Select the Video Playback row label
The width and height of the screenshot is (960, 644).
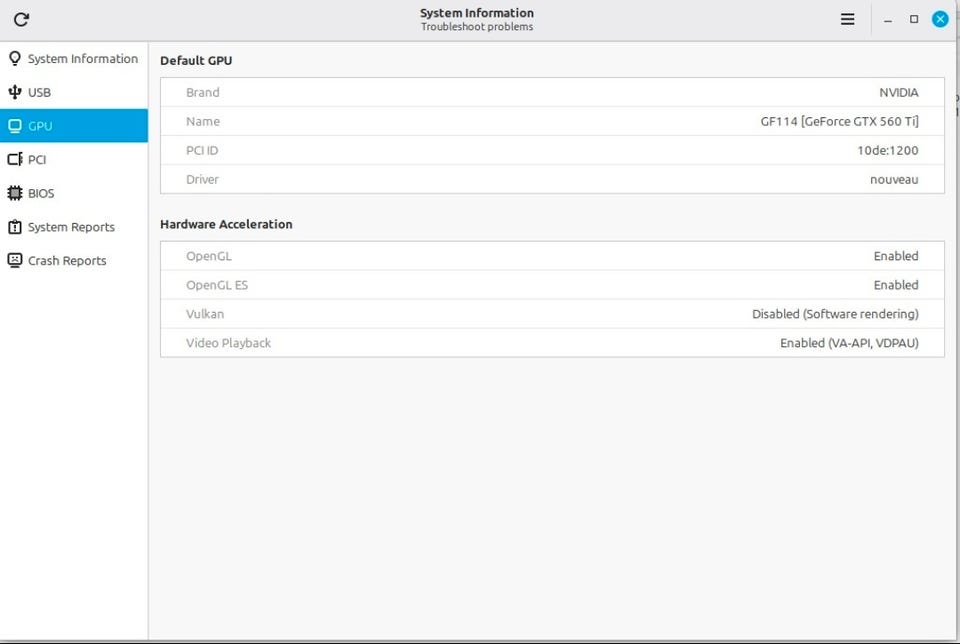tap(228, 343)
